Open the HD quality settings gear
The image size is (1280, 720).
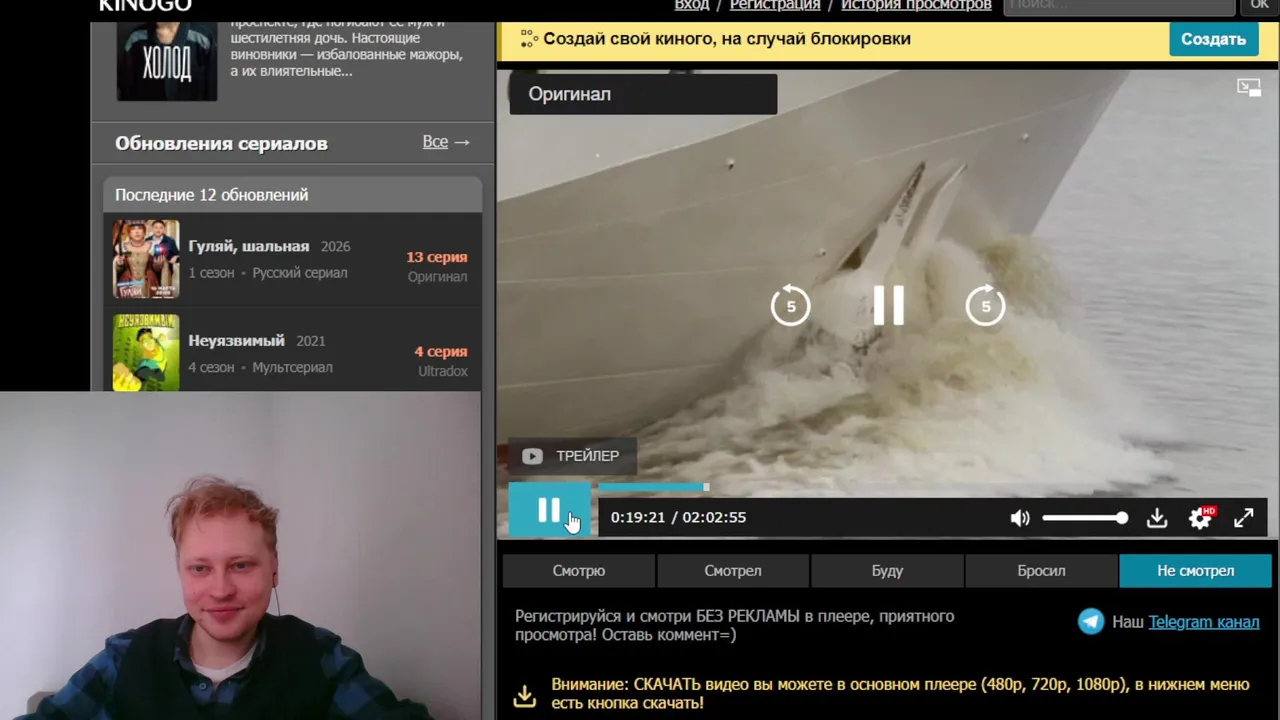point(1200,518)
